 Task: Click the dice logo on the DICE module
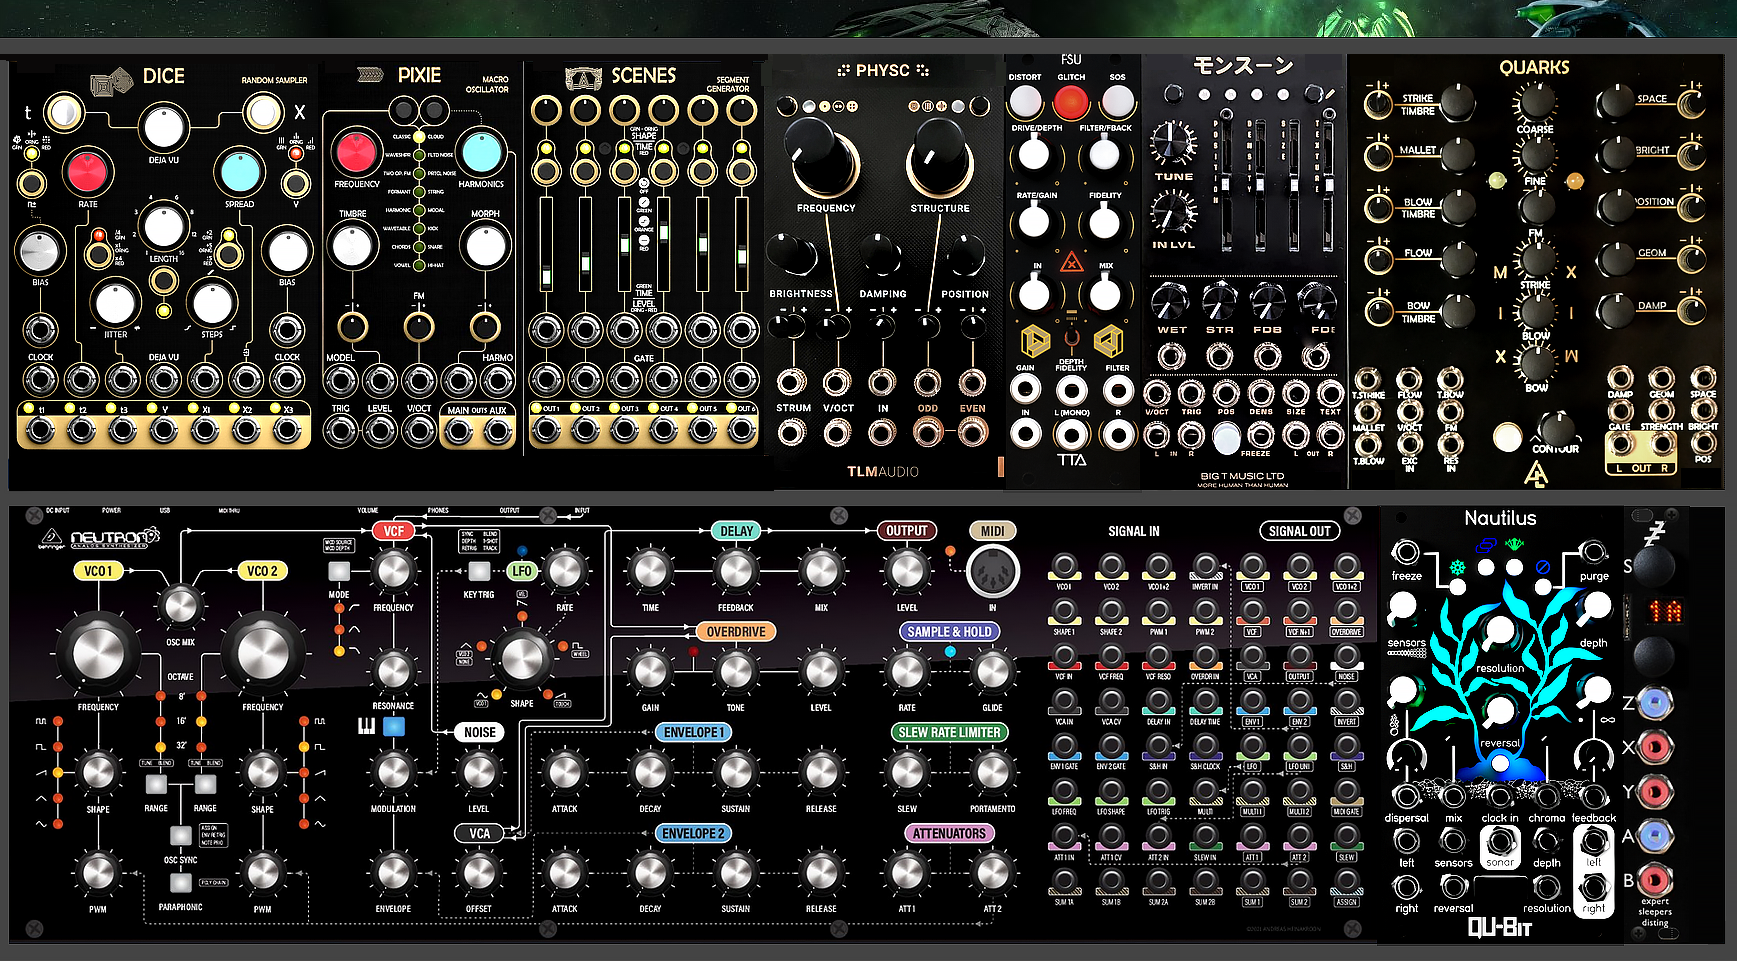point(111,82)
